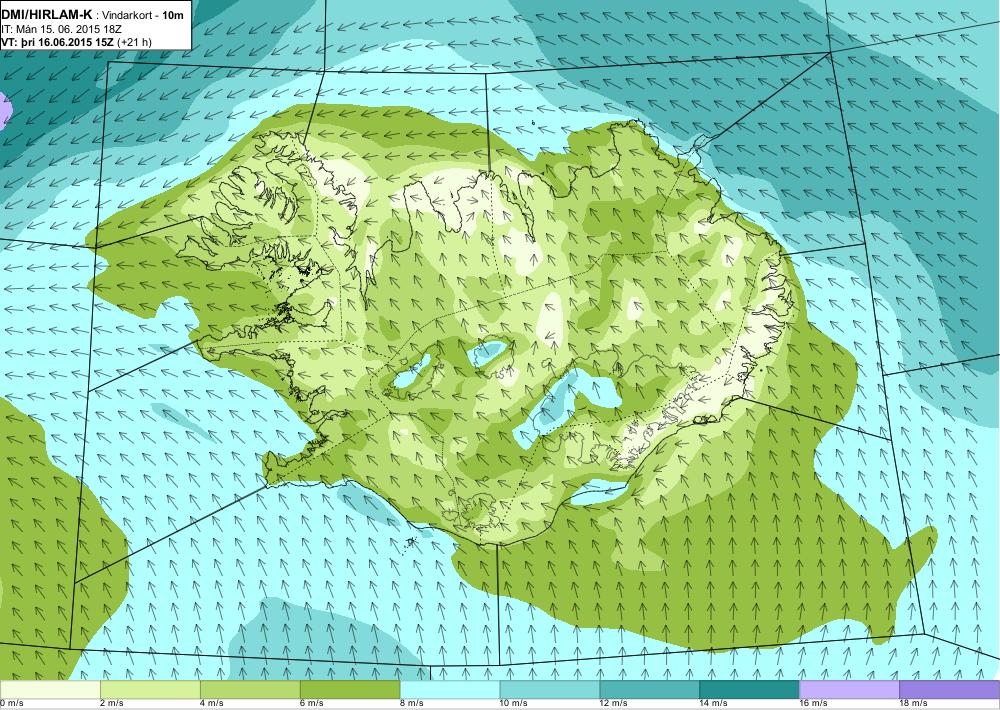Viewport: 1000px width, 710px height.
Task: Select the olive green 6–8 m/s legend swatch
Action: click(x=350, y=690)
